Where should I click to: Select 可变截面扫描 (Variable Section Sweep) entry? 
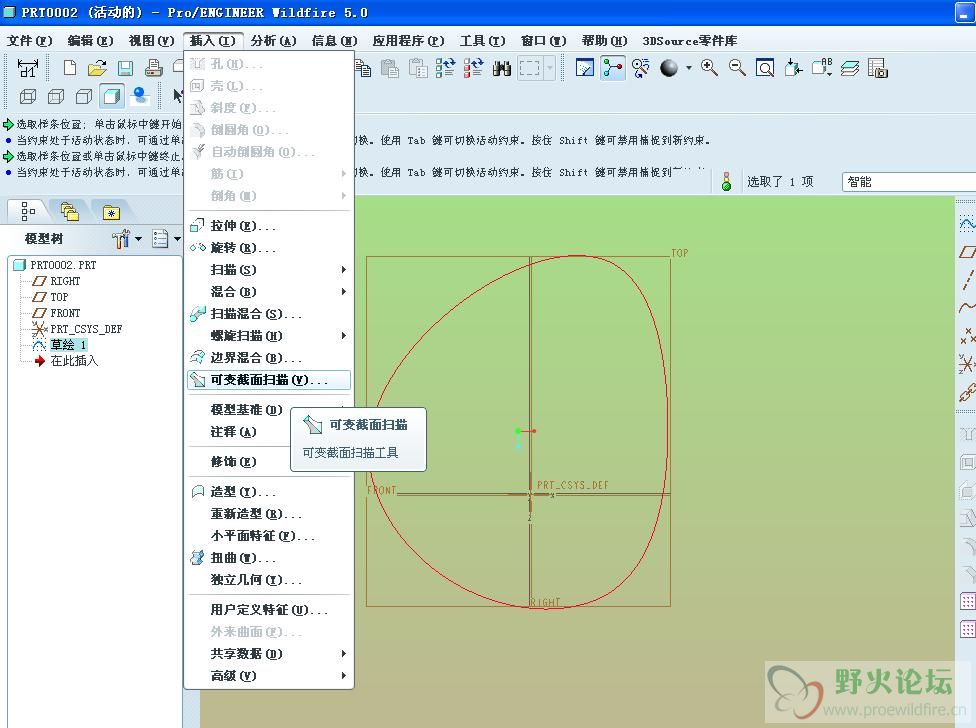pos(269,380)
